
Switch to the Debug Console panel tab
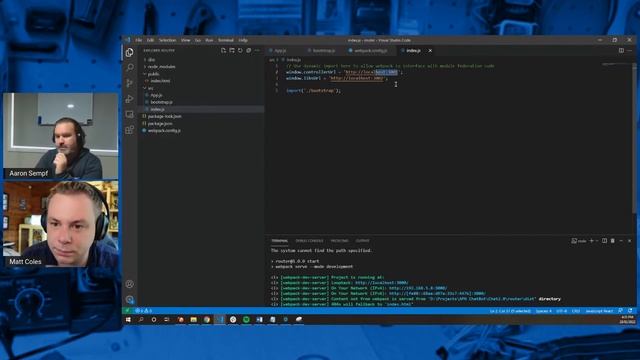[309, 241]
